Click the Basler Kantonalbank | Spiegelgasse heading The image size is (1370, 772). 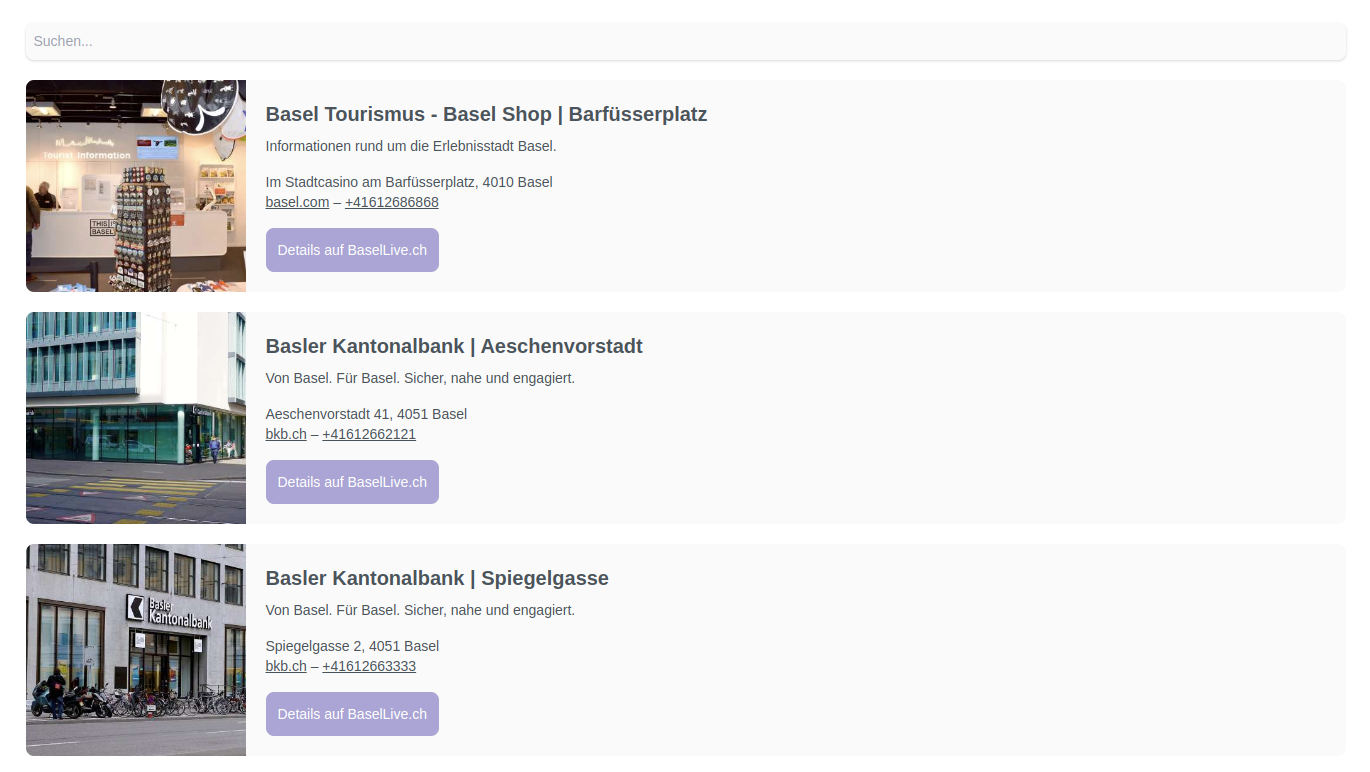coord(437,578)
